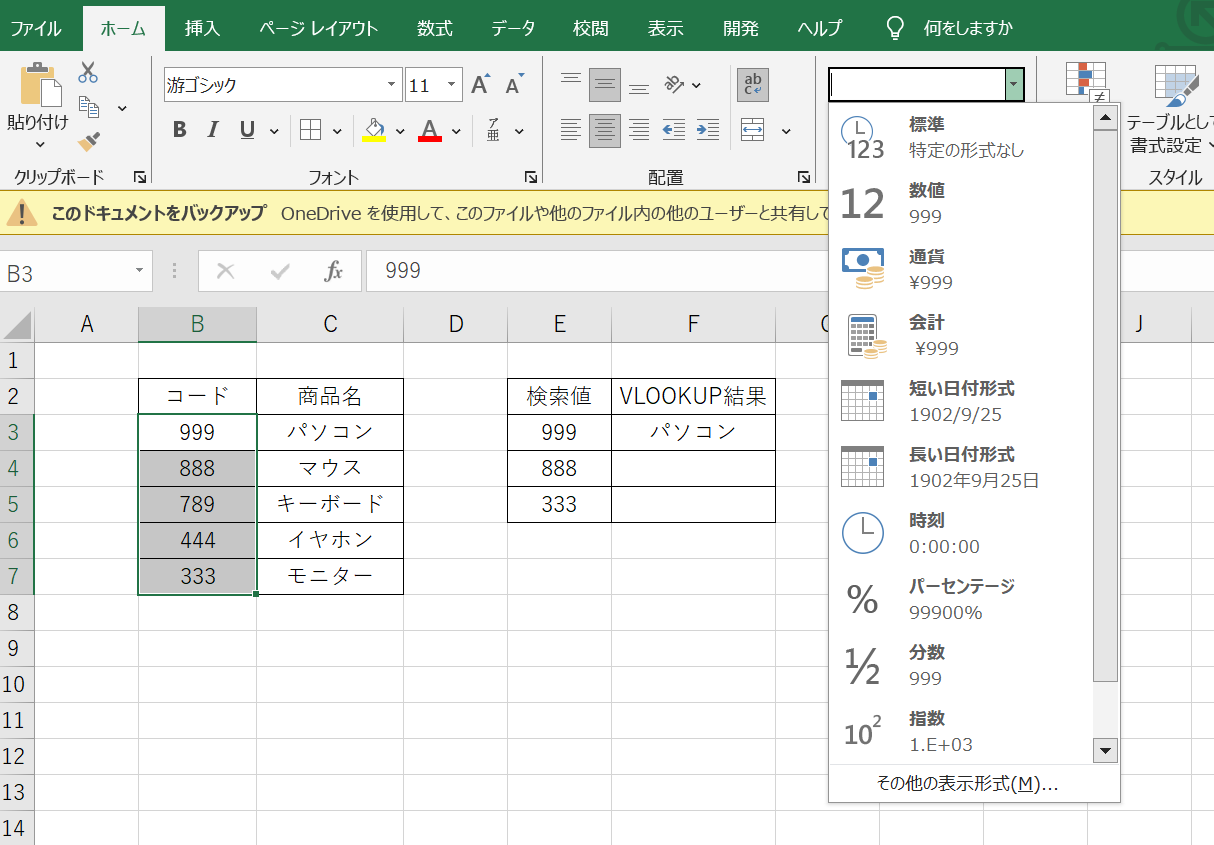Click the Decrease Indent icon

click(x=674, y=130)
